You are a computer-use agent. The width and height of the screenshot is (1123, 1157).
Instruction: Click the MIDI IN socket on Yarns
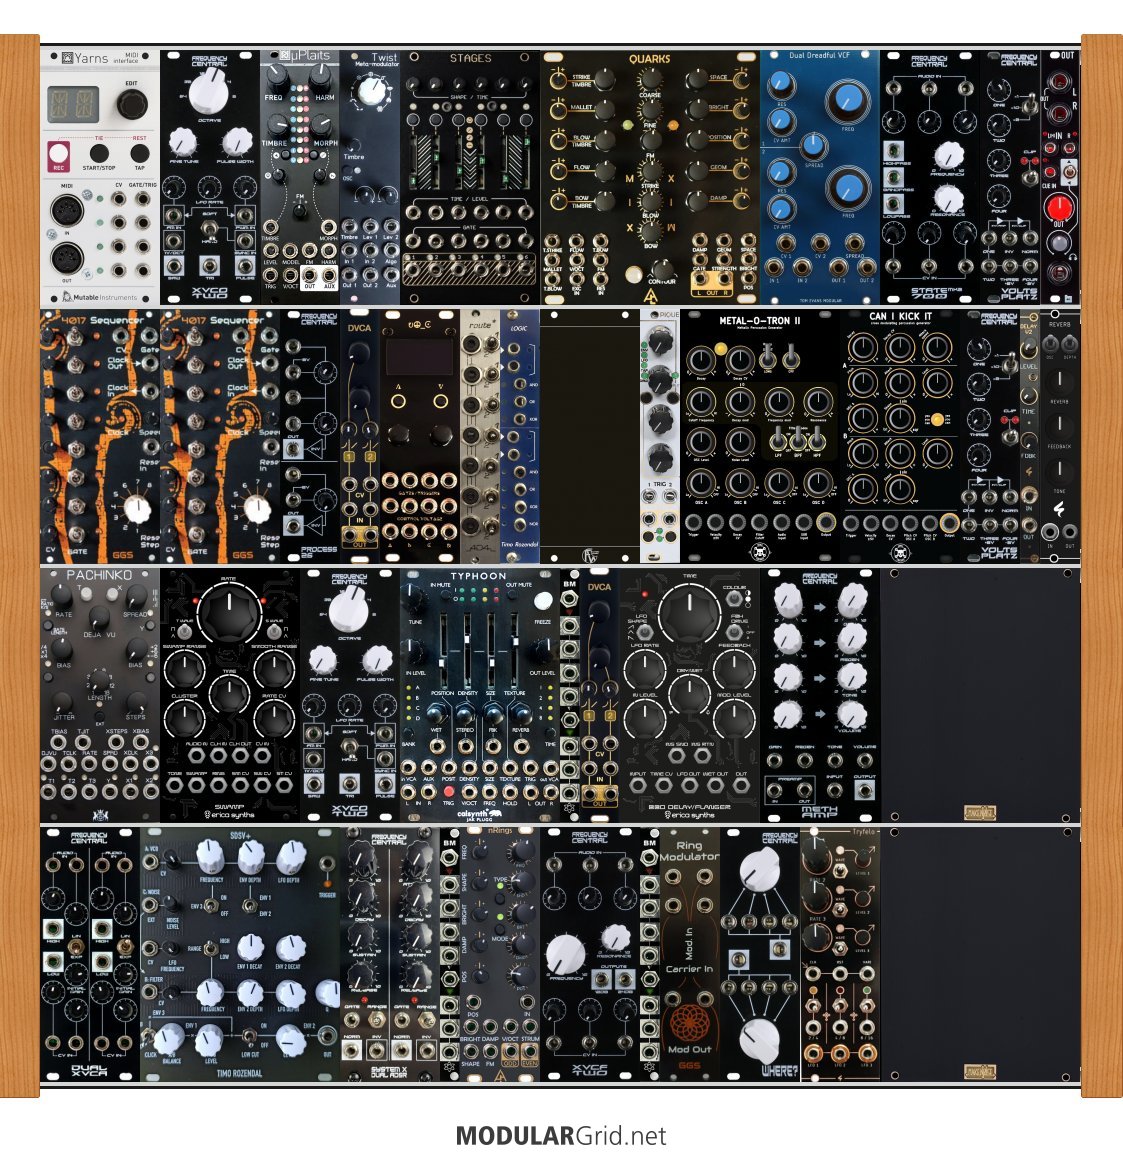click(x=67, y=211)
